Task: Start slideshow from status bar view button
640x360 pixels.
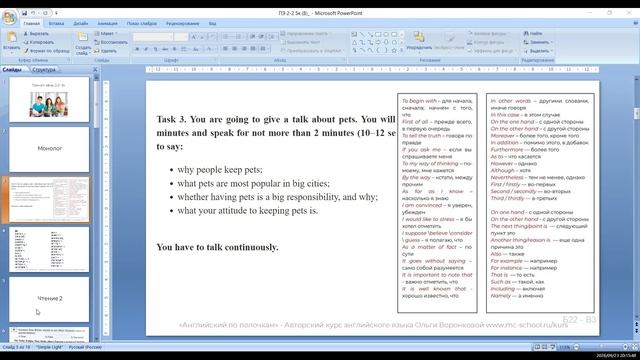Action: point(552,347)
